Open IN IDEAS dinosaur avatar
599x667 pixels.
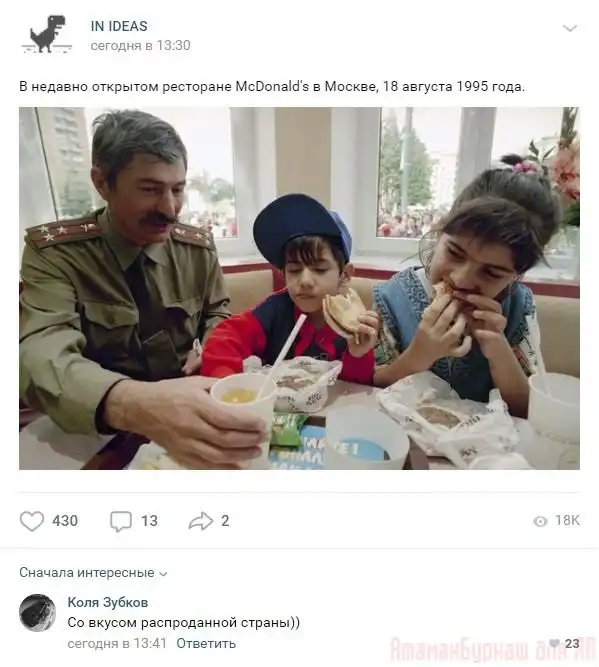[46, 35]
